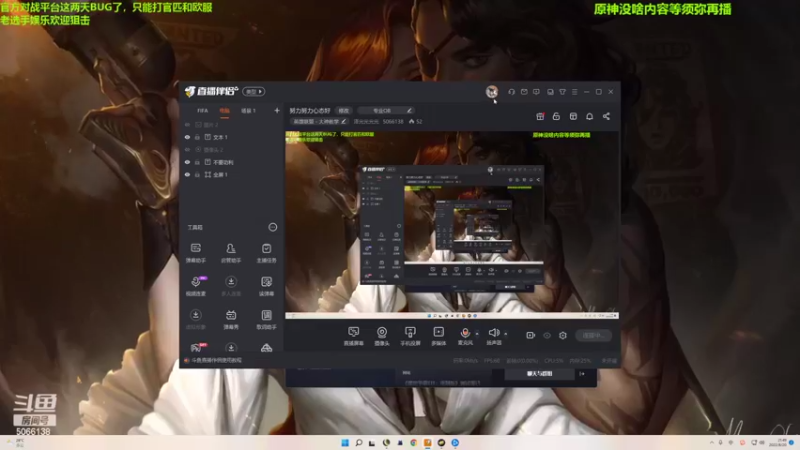Edit the 英雄联盟 category tag
This screenshot has width=800, height=450.
pos(320,122)
